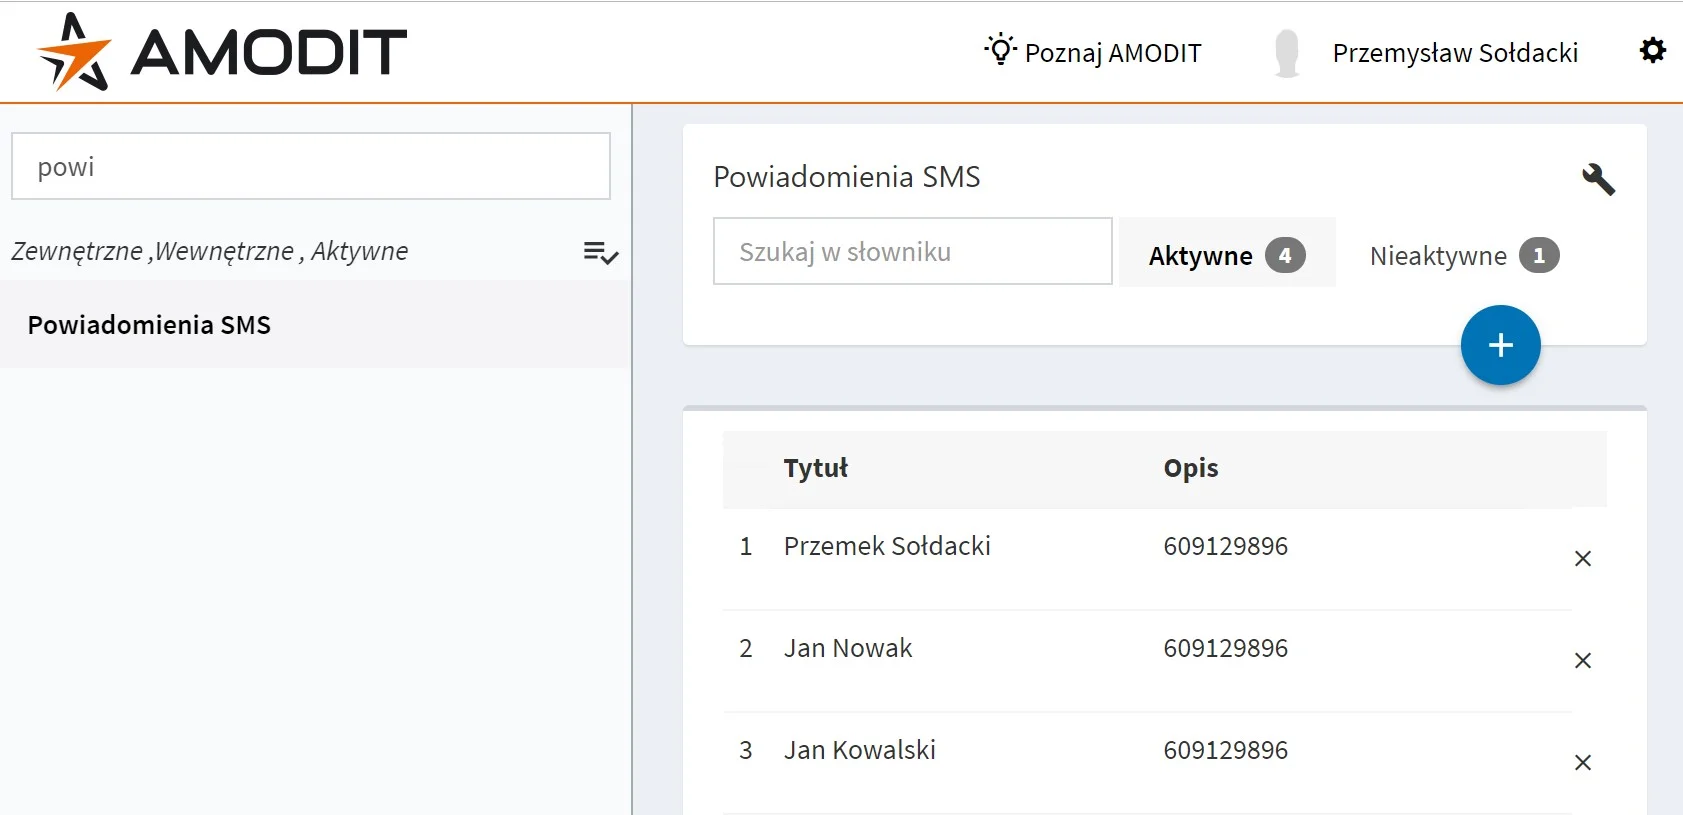The height and width of the screenshot is (815, 1683).
Task: Click the Powiadomienia SMS panel heading
Action: coord(847,177)
